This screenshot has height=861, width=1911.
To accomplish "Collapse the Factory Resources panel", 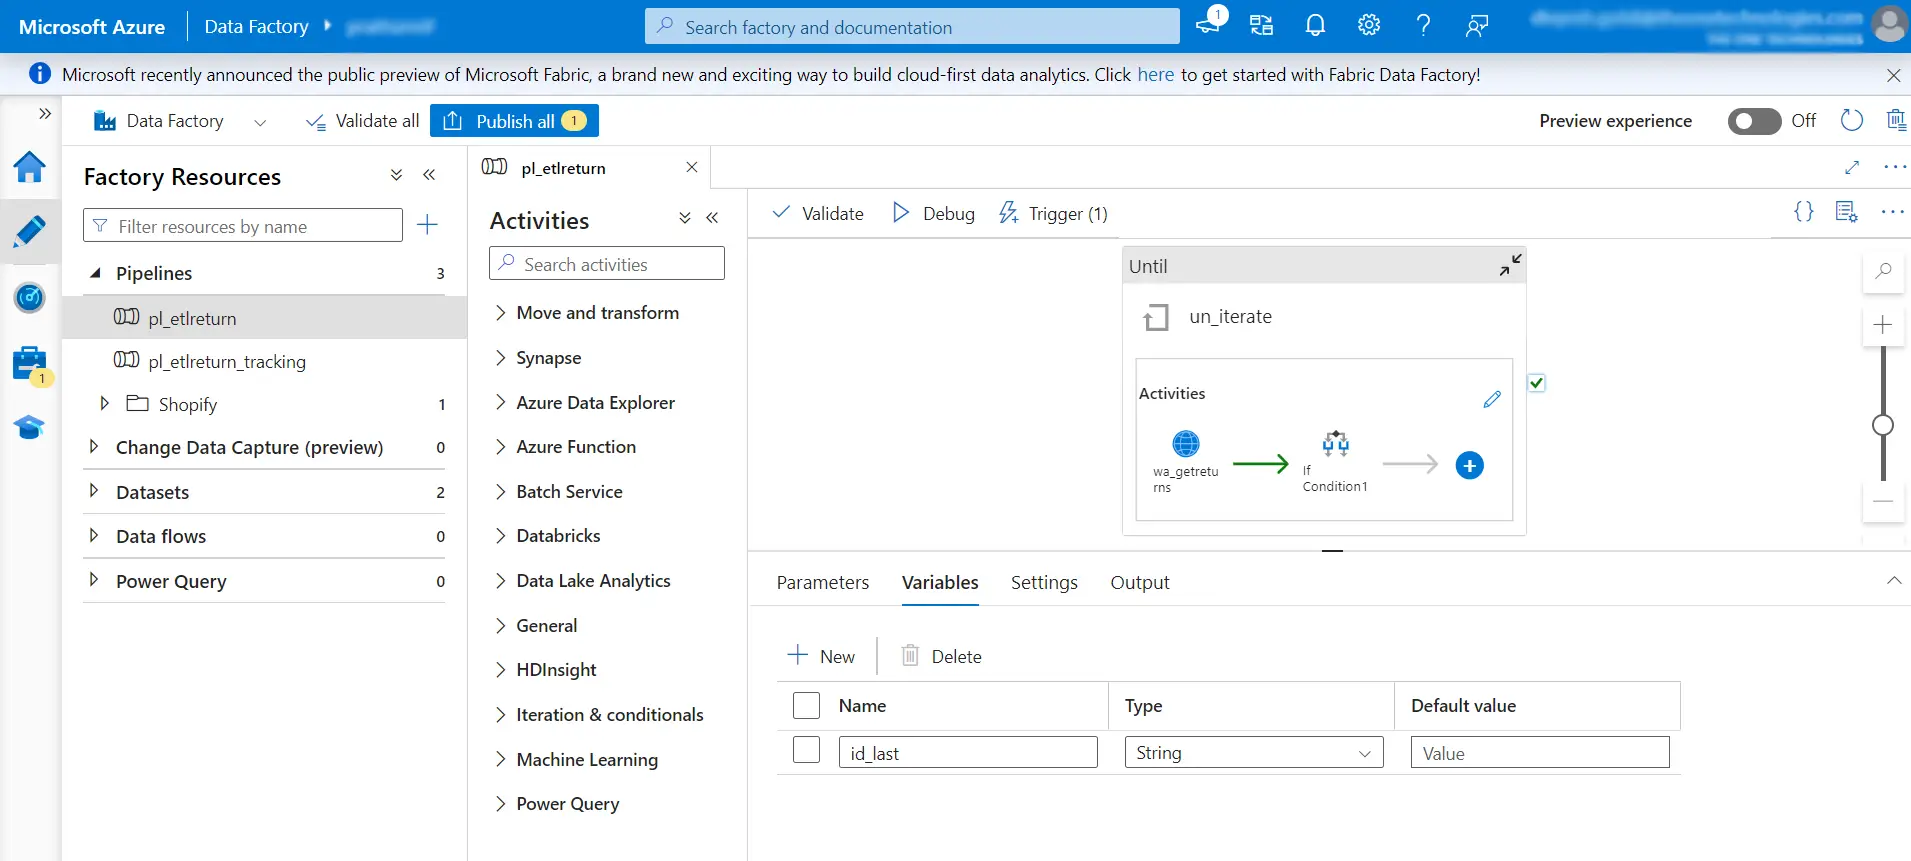I will (x=429, y=175).
